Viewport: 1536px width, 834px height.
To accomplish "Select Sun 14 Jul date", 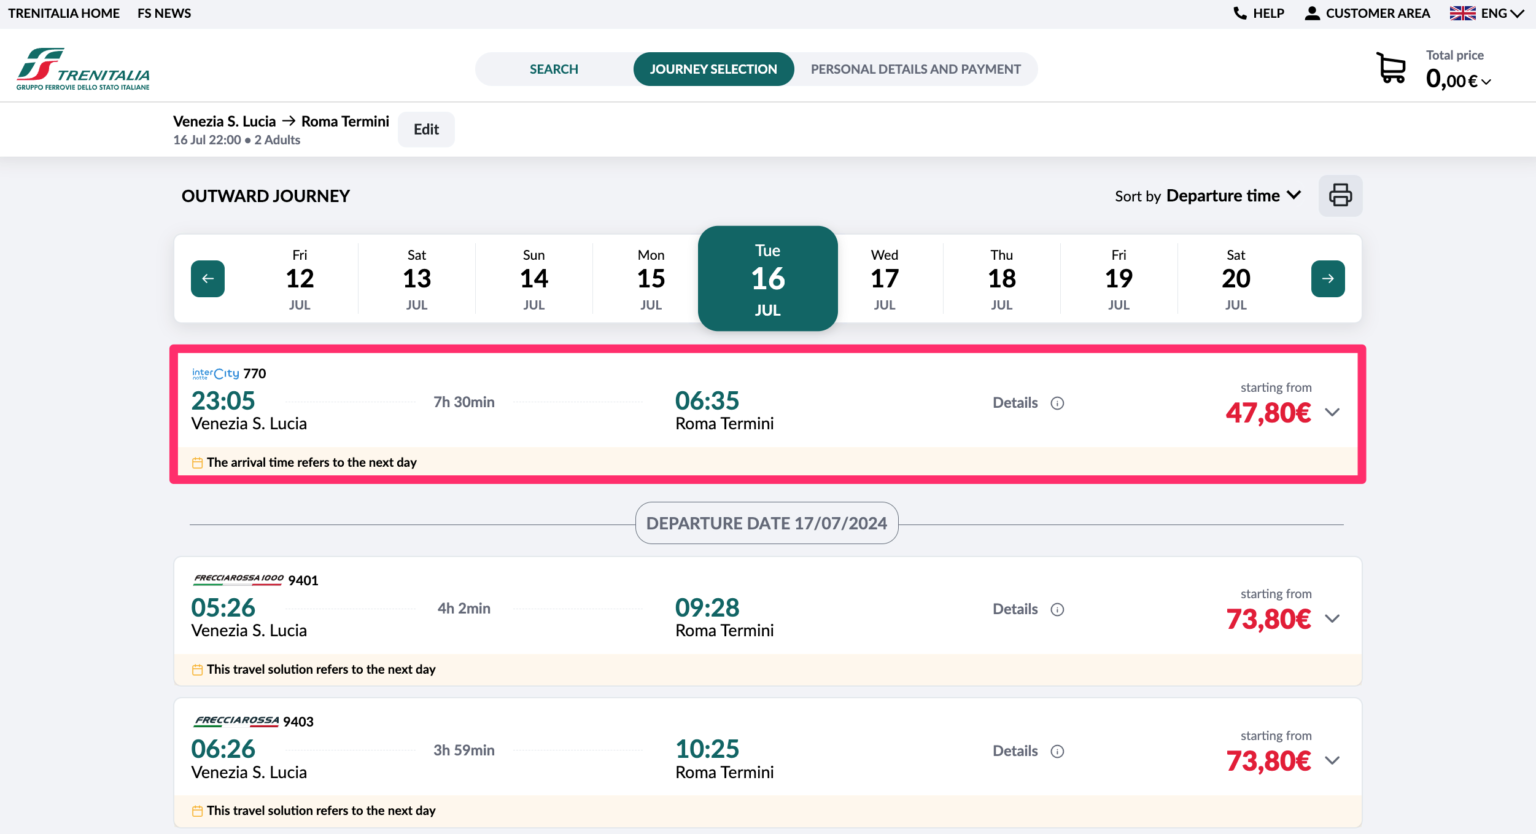I will [x=534, y=279].
